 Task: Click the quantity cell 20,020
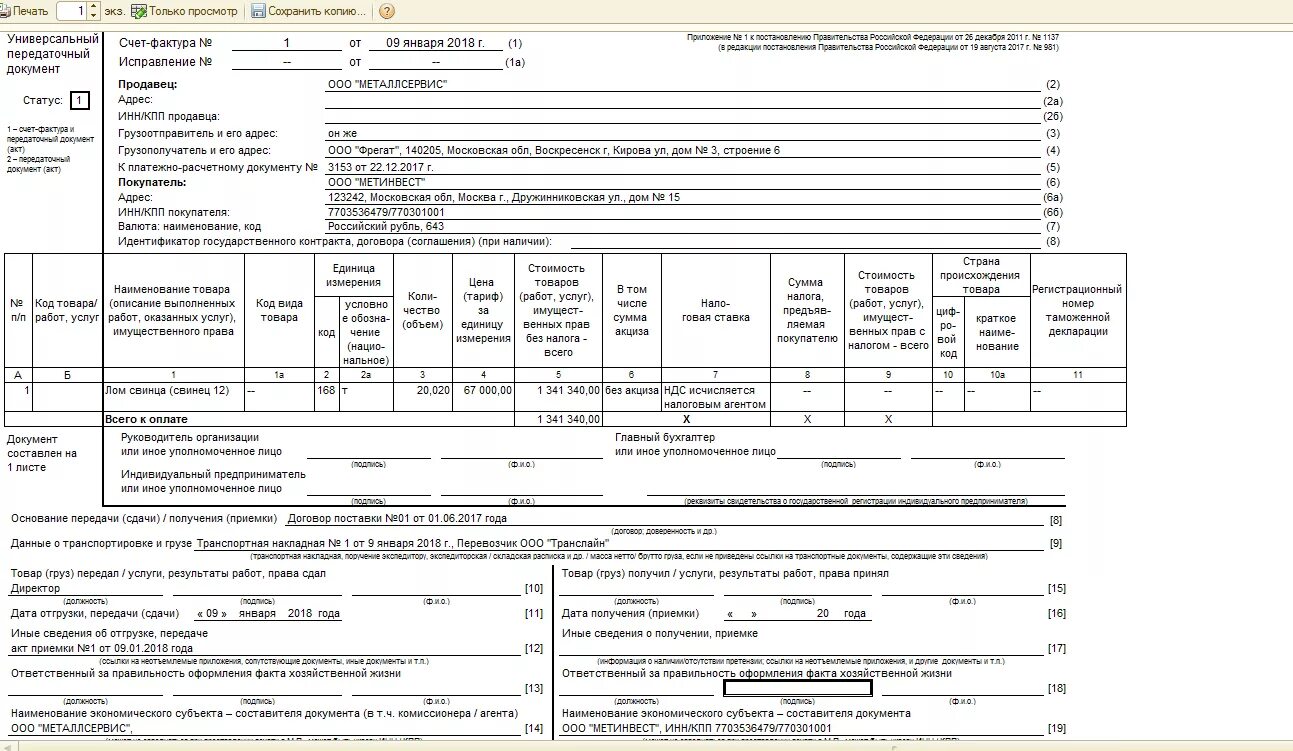423,397
